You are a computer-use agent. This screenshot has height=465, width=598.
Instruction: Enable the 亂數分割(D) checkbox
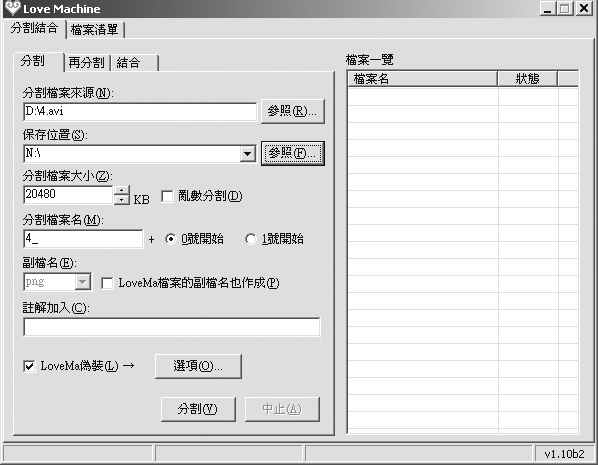click(x=167, y=196)
